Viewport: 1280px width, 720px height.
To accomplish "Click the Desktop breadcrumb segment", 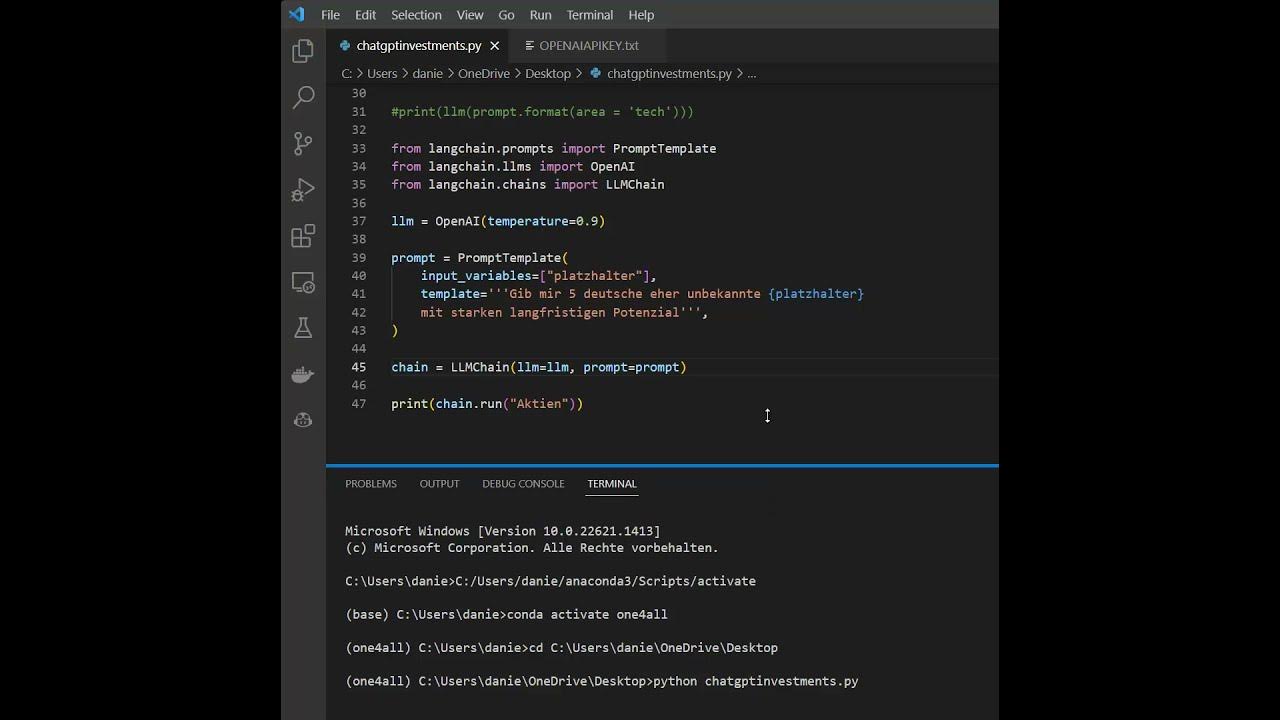I will (548, 74).
